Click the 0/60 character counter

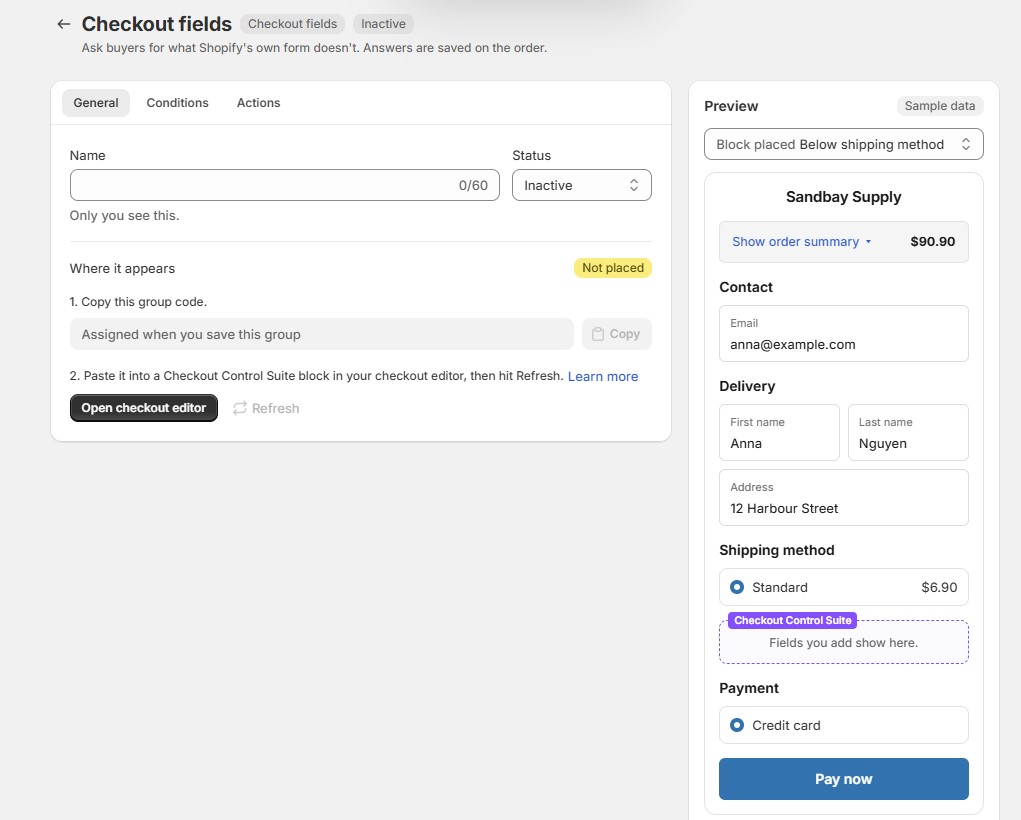coord(473,186)
